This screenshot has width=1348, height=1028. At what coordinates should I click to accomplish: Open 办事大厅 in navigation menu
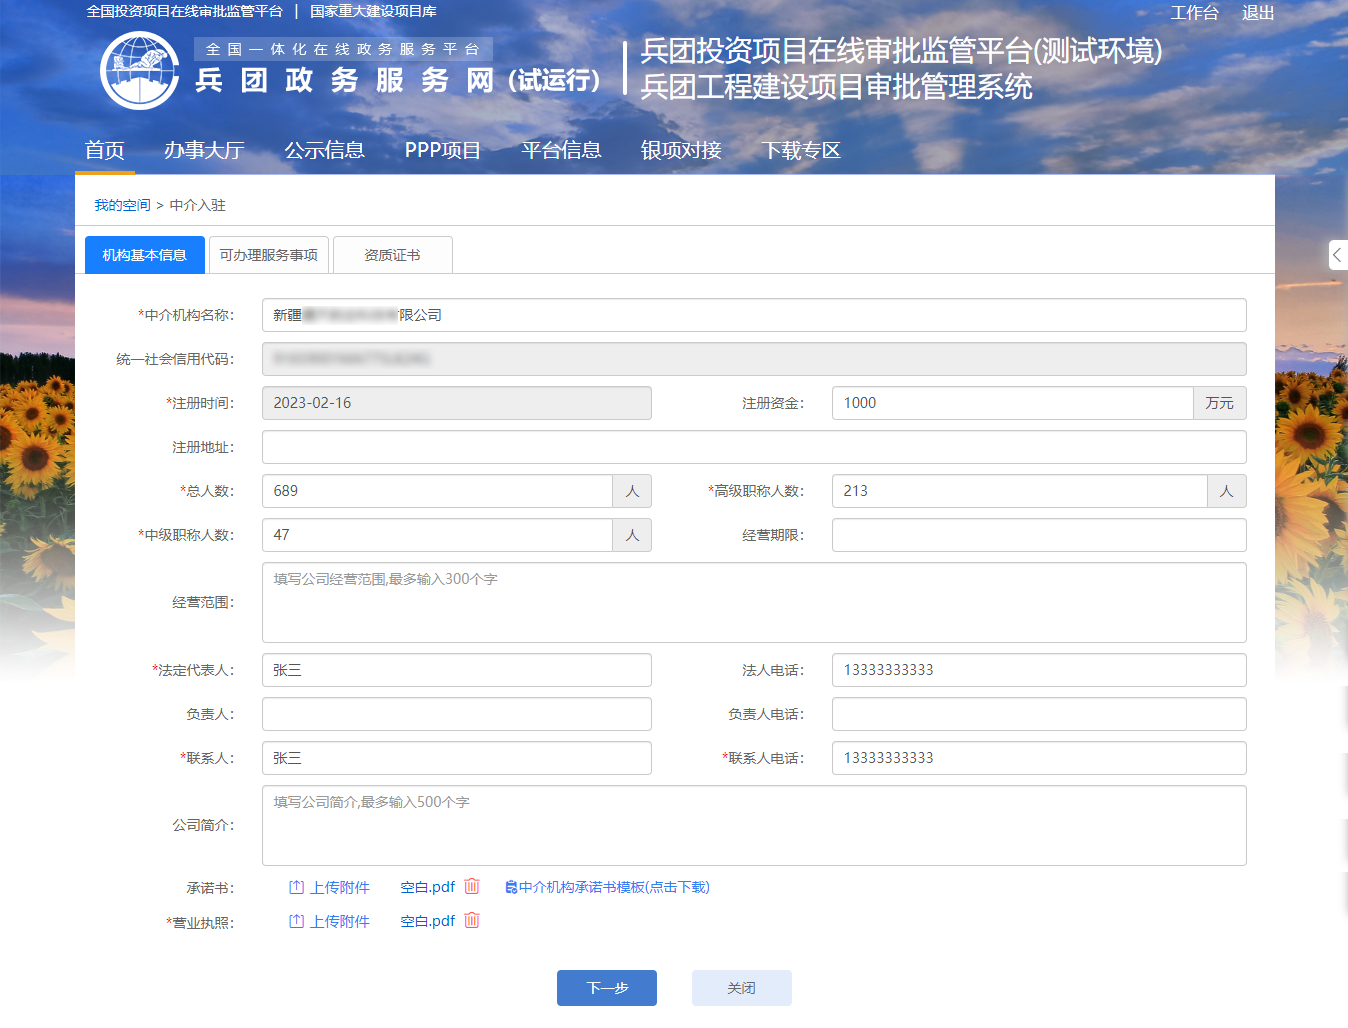pos(204,150)
